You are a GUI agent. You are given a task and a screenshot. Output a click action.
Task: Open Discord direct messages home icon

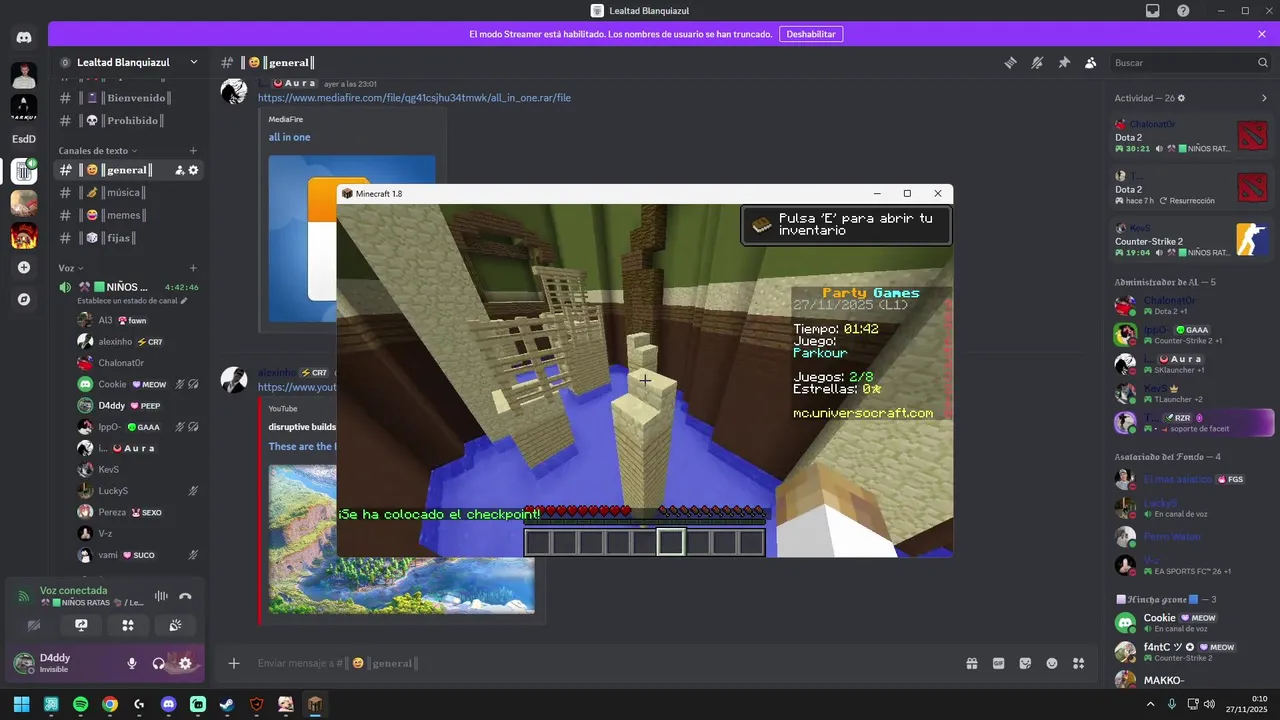tap(24, 37)
